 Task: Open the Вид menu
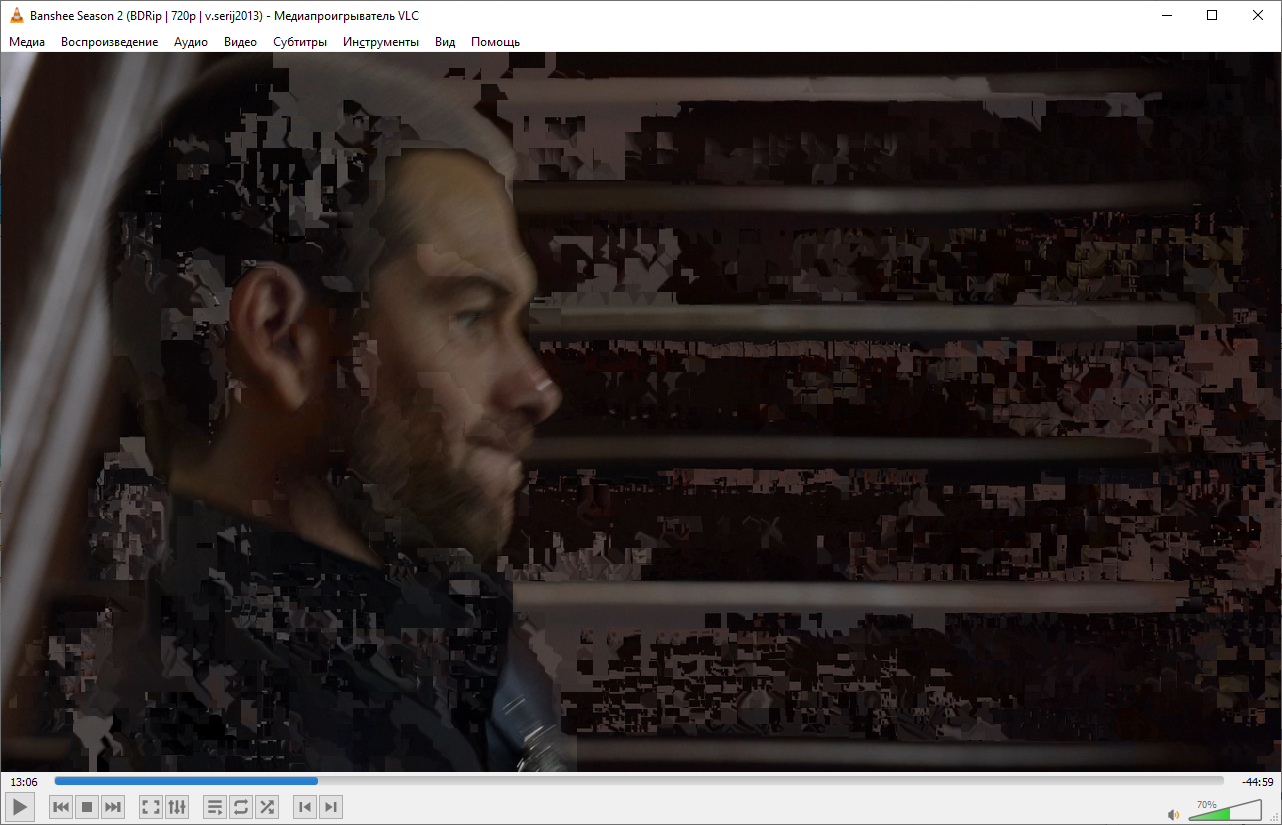pos(445,42)
